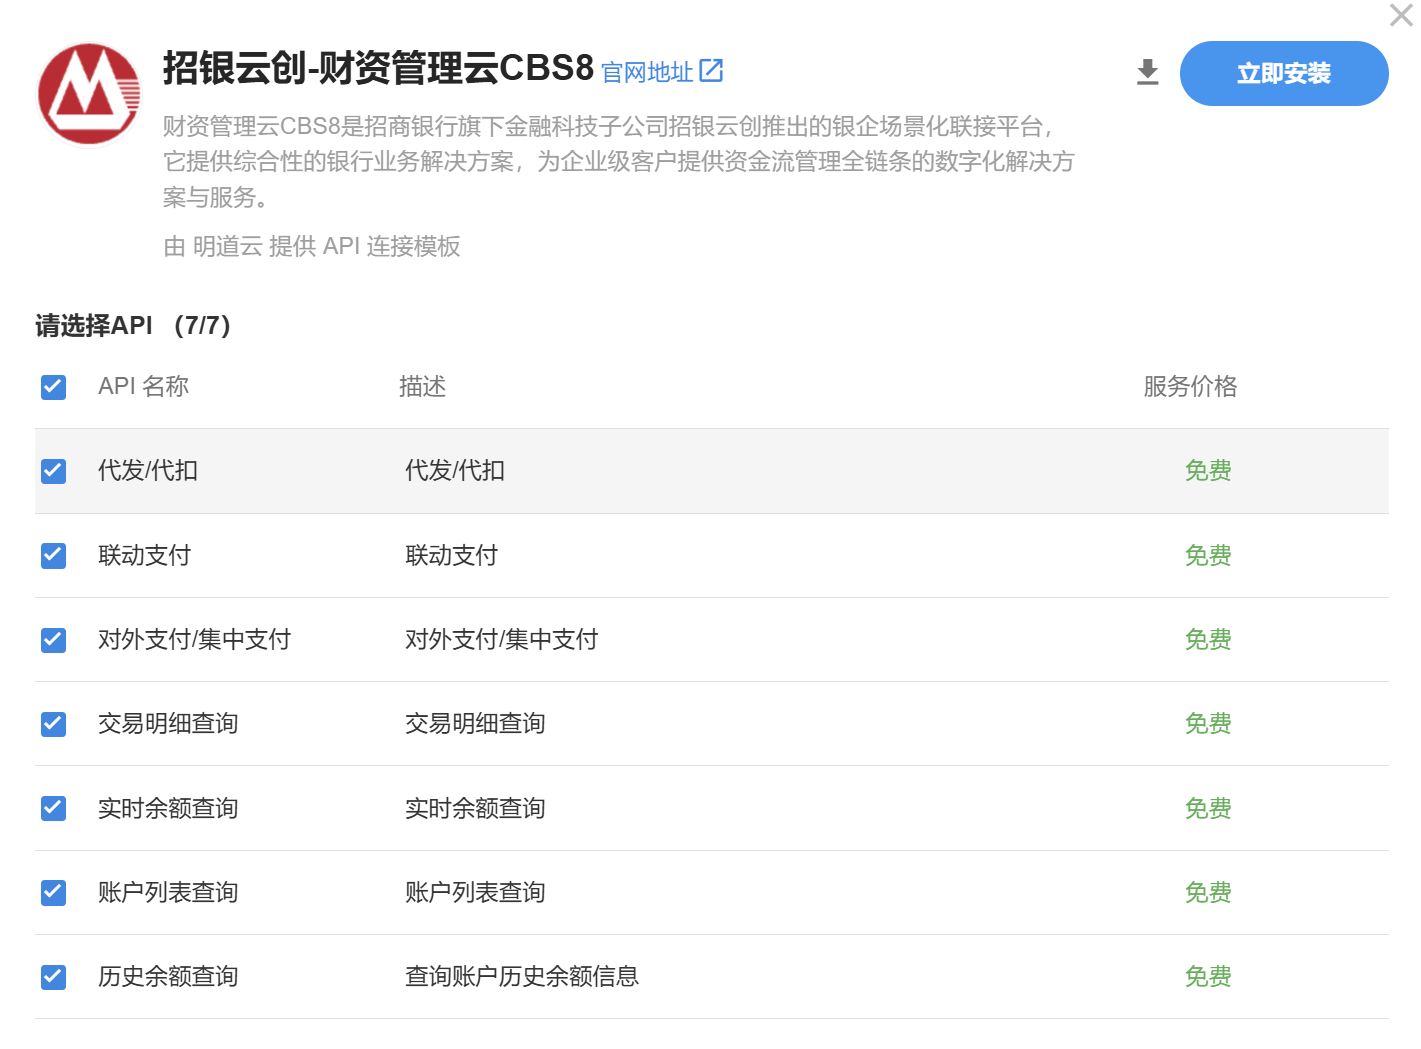Uncheck the 实时余额查询 checkbox

53,808
